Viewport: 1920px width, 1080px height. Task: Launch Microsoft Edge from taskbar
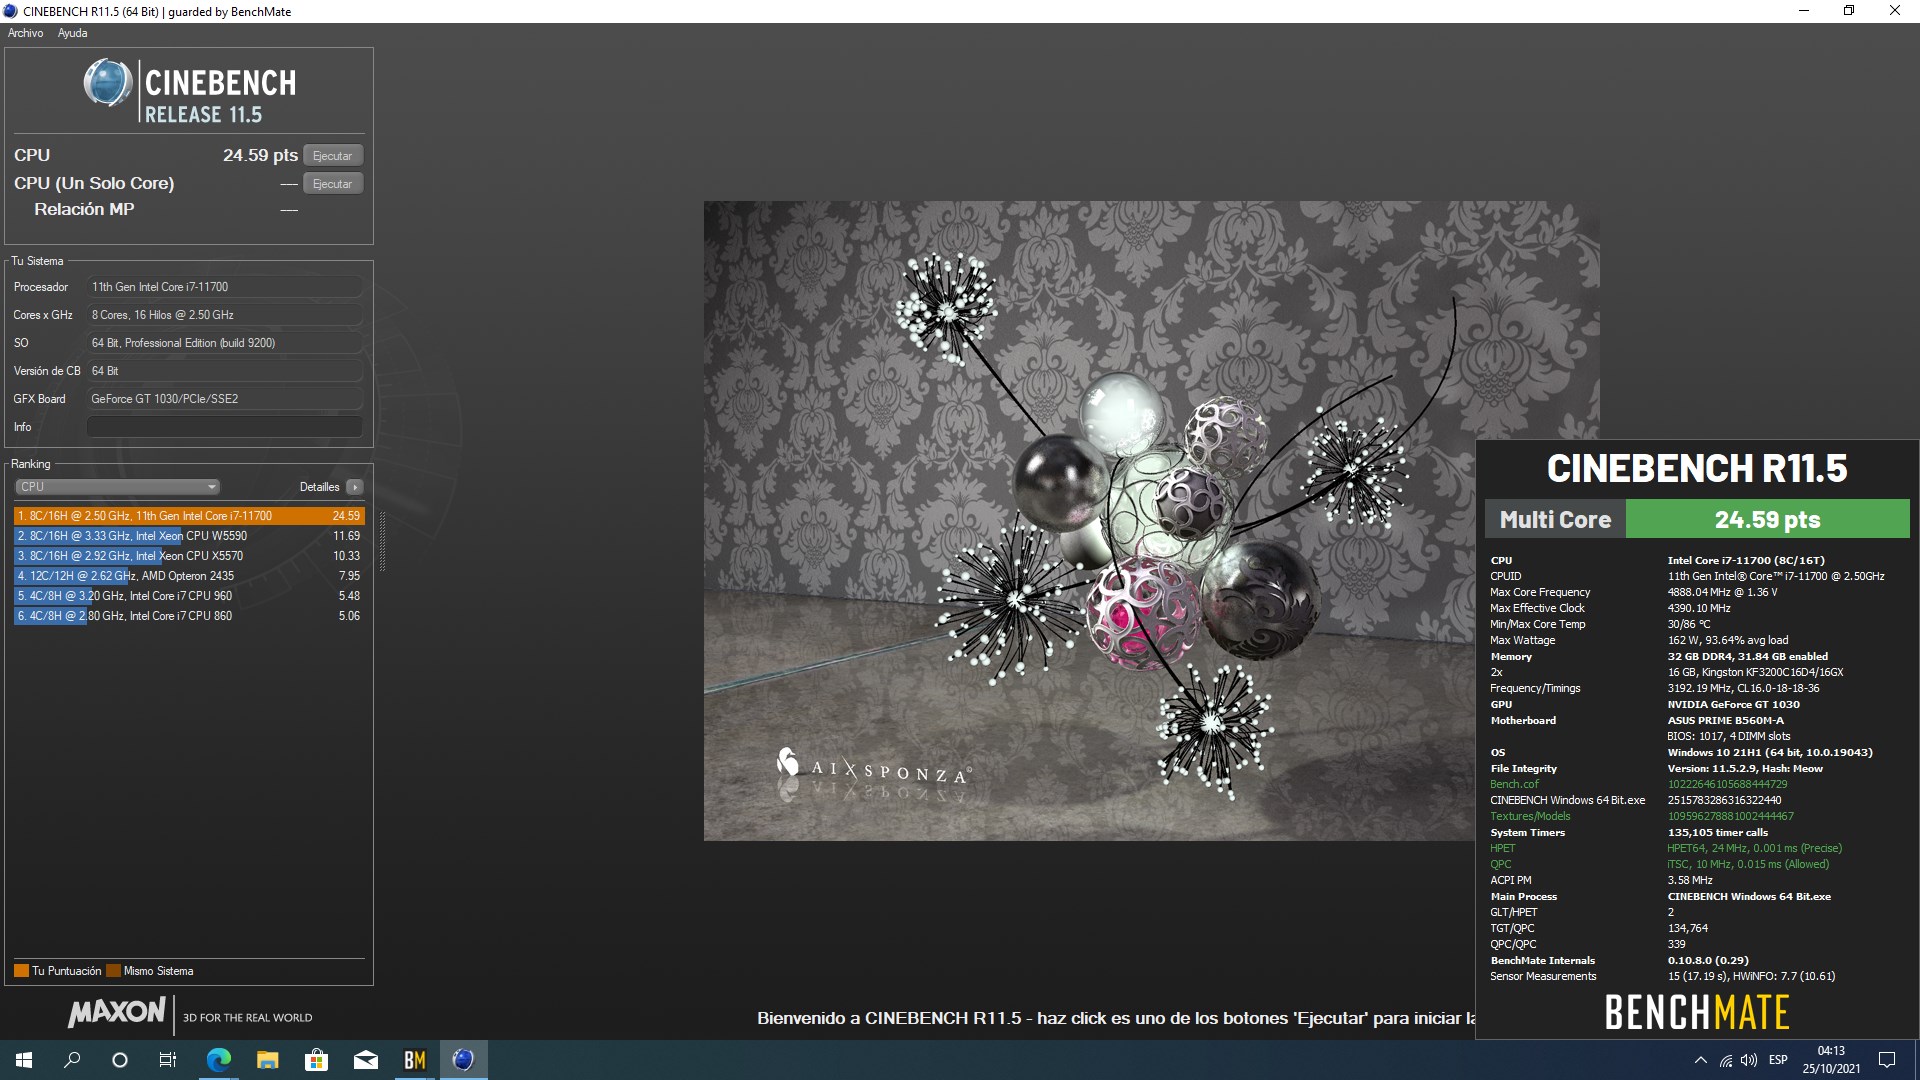point(218,1060)
